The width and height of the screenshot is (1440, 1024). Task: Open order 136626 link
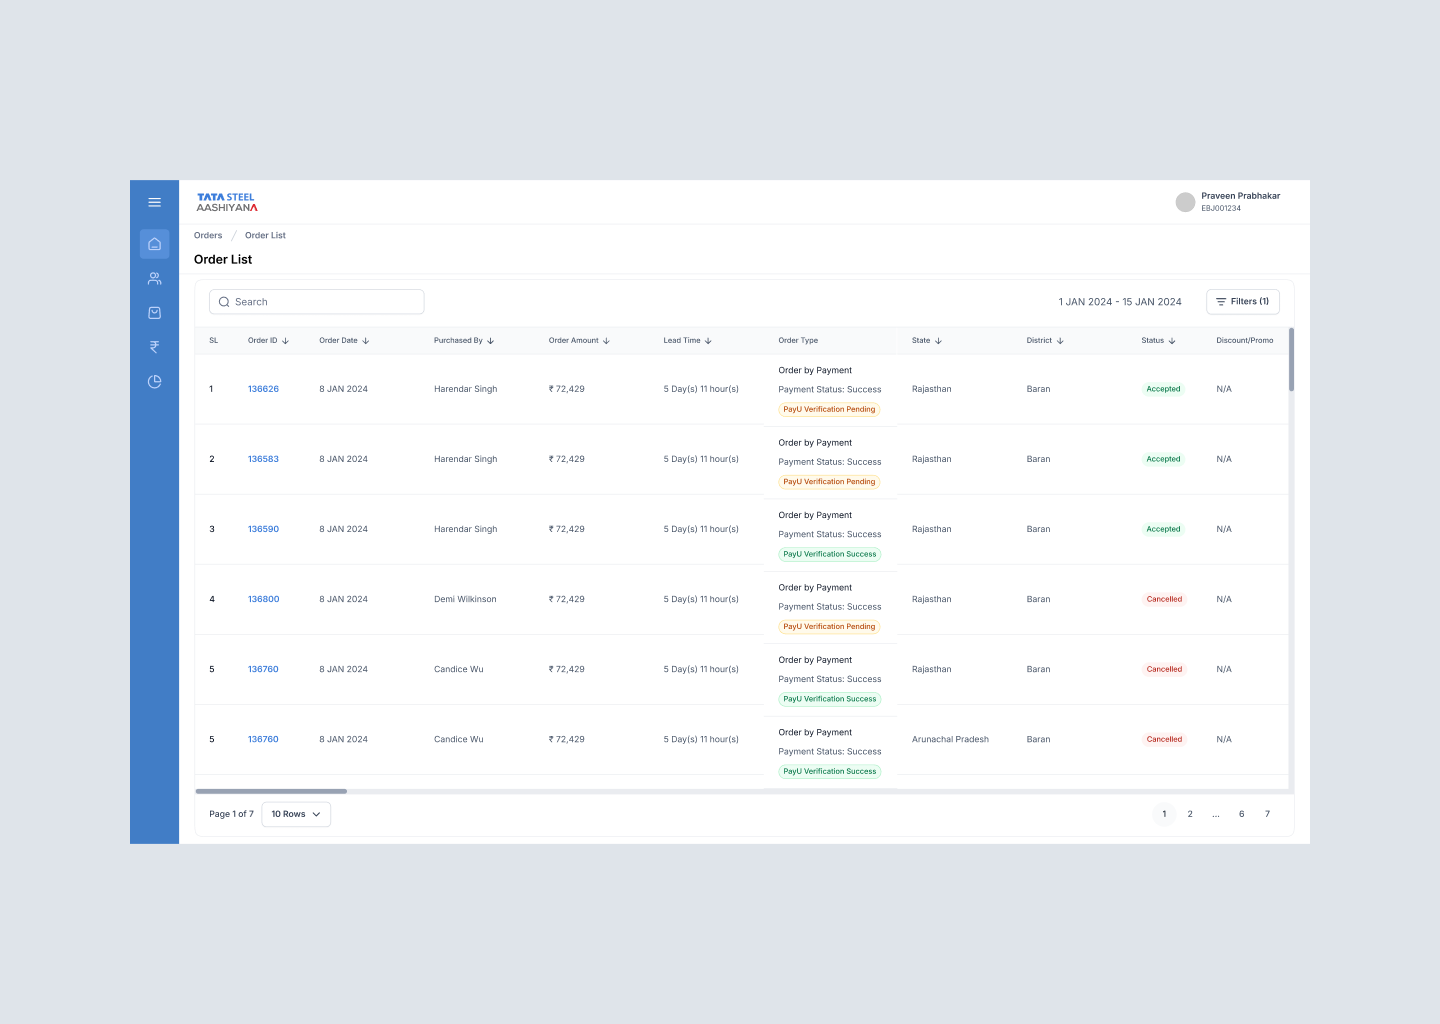pos(263,389)
